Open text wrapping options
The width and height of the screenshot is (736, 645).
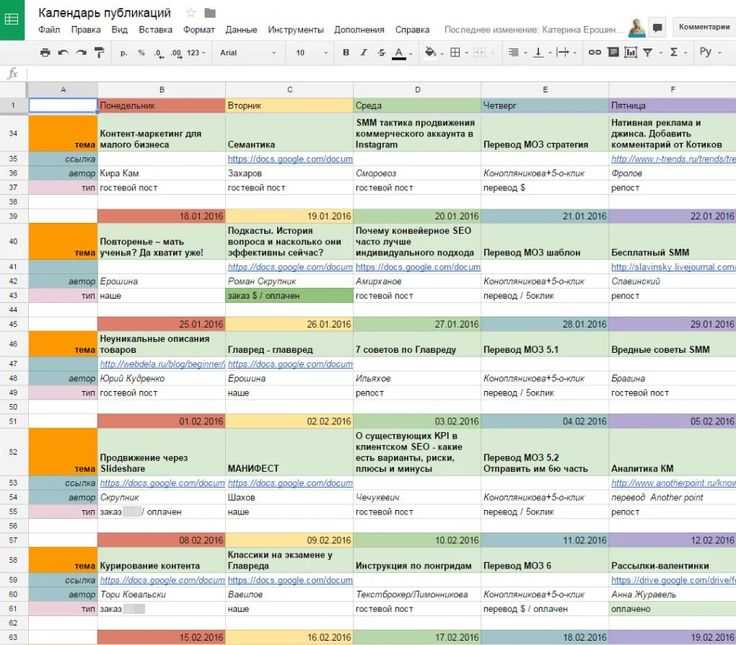(563, 53)
